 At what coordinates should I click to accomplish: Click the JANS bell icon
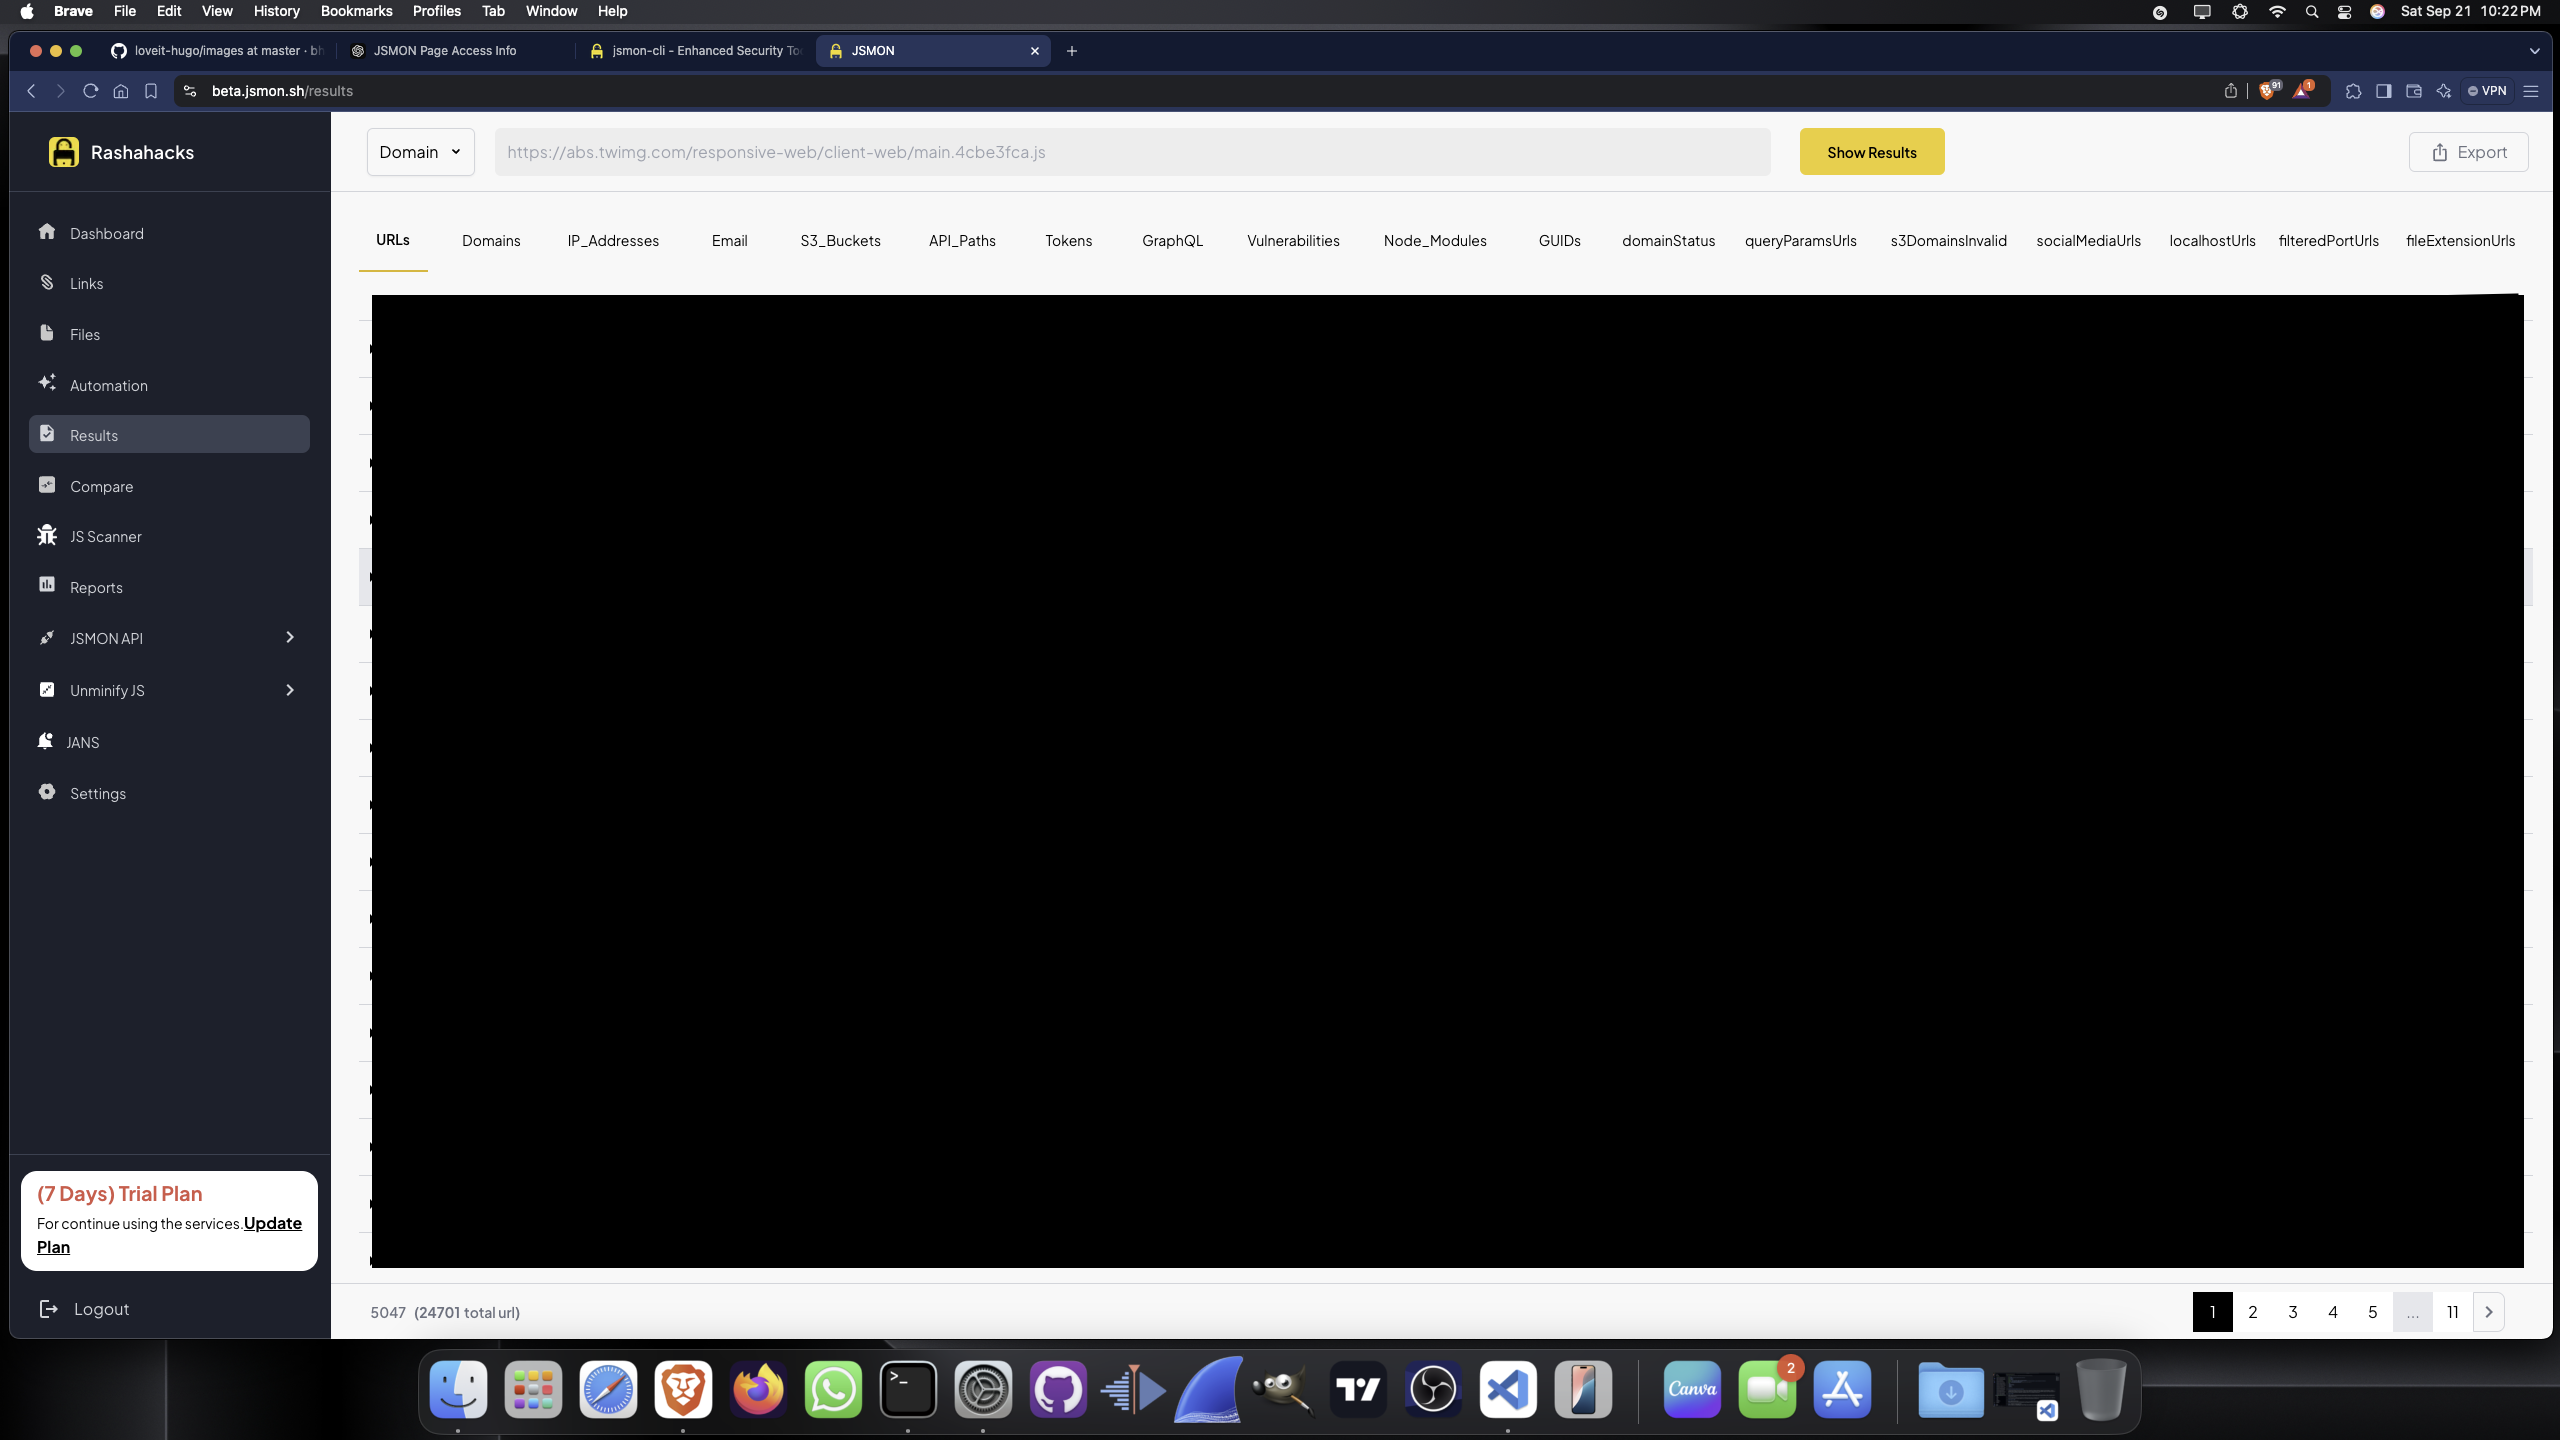[45, 741]
